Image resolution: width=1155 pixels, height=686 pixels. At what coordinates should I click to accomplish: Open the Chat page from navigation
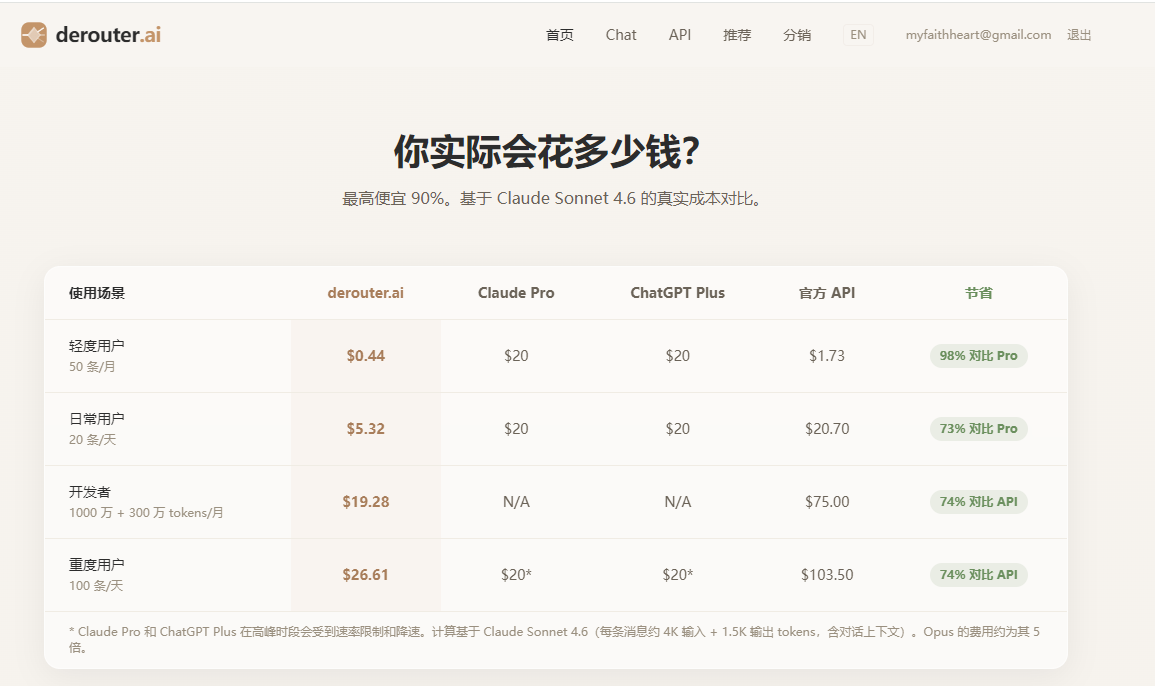620,34
